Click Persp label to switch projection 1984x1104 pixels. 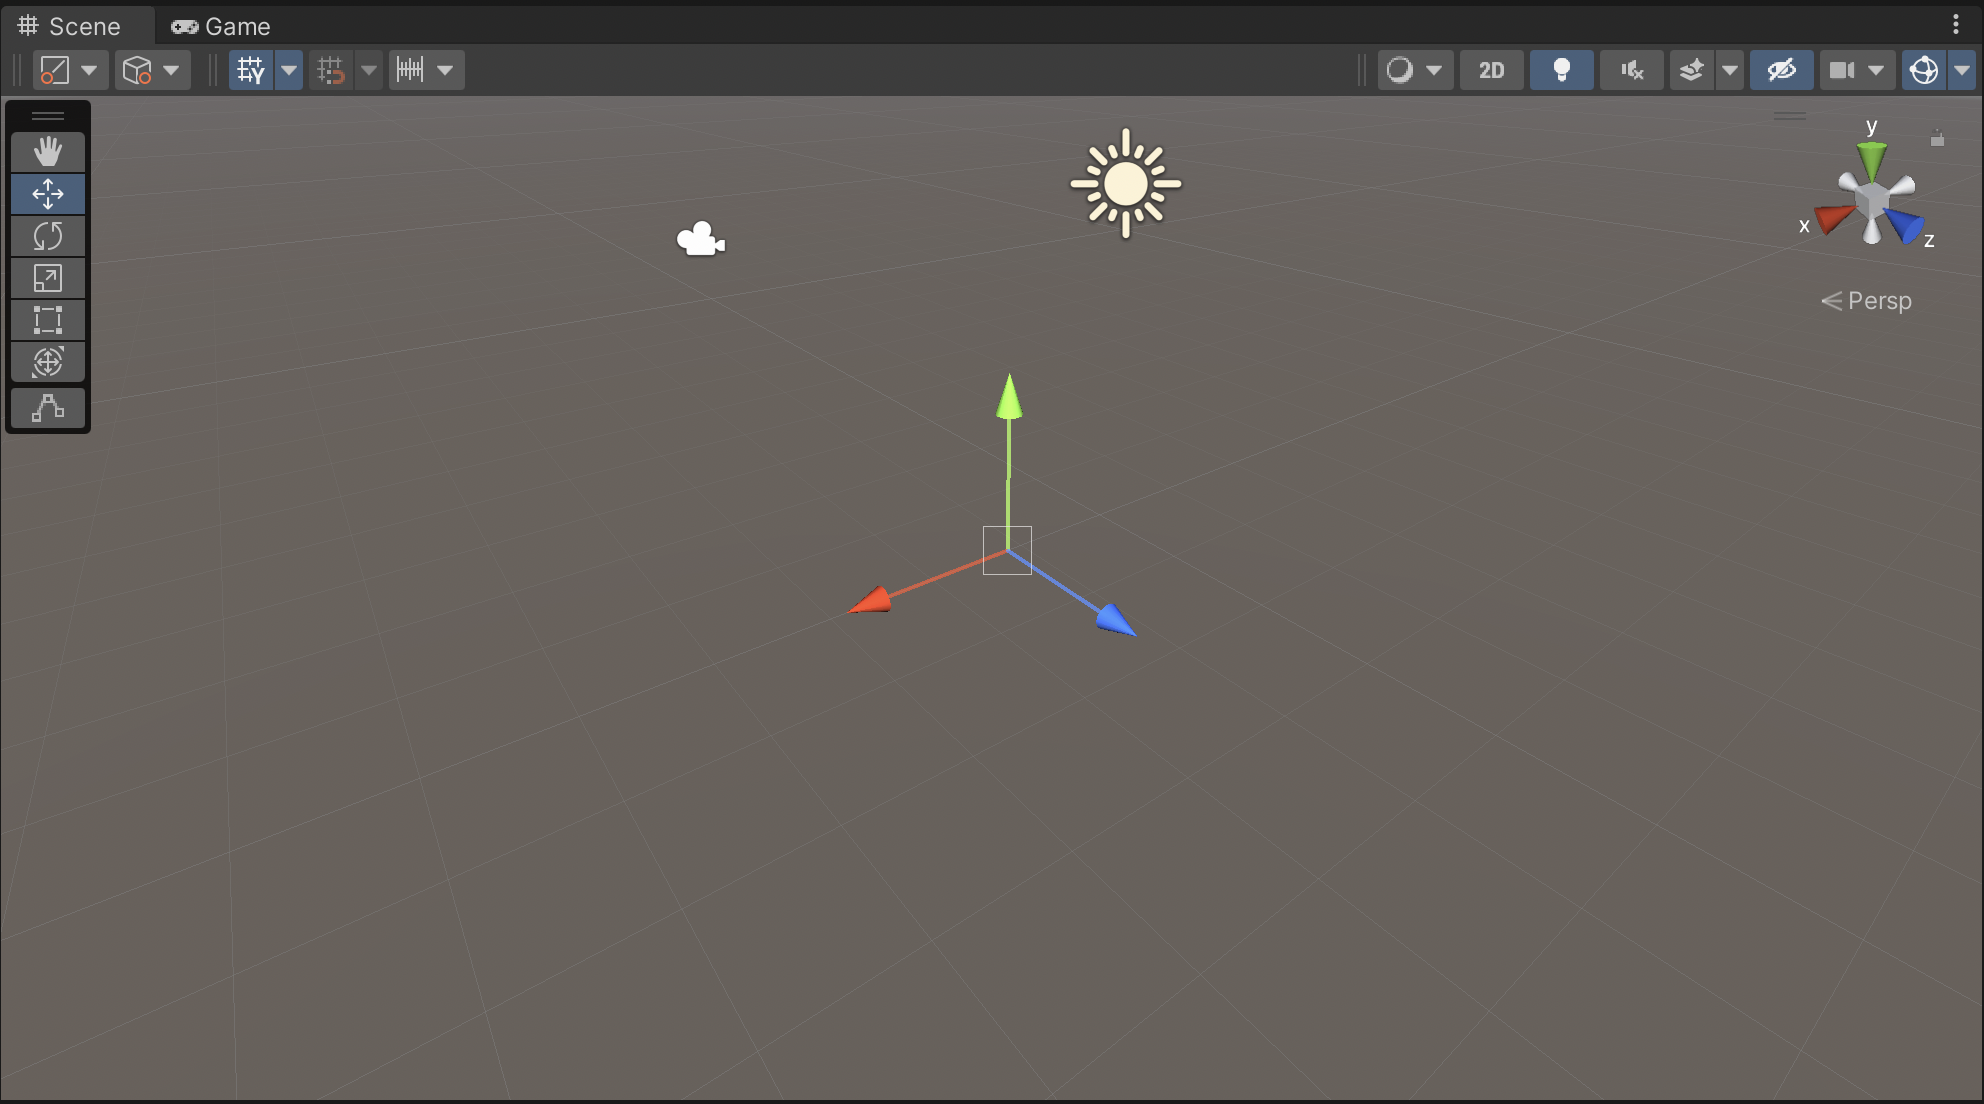pyautogui.click(x=1878, y=301)
